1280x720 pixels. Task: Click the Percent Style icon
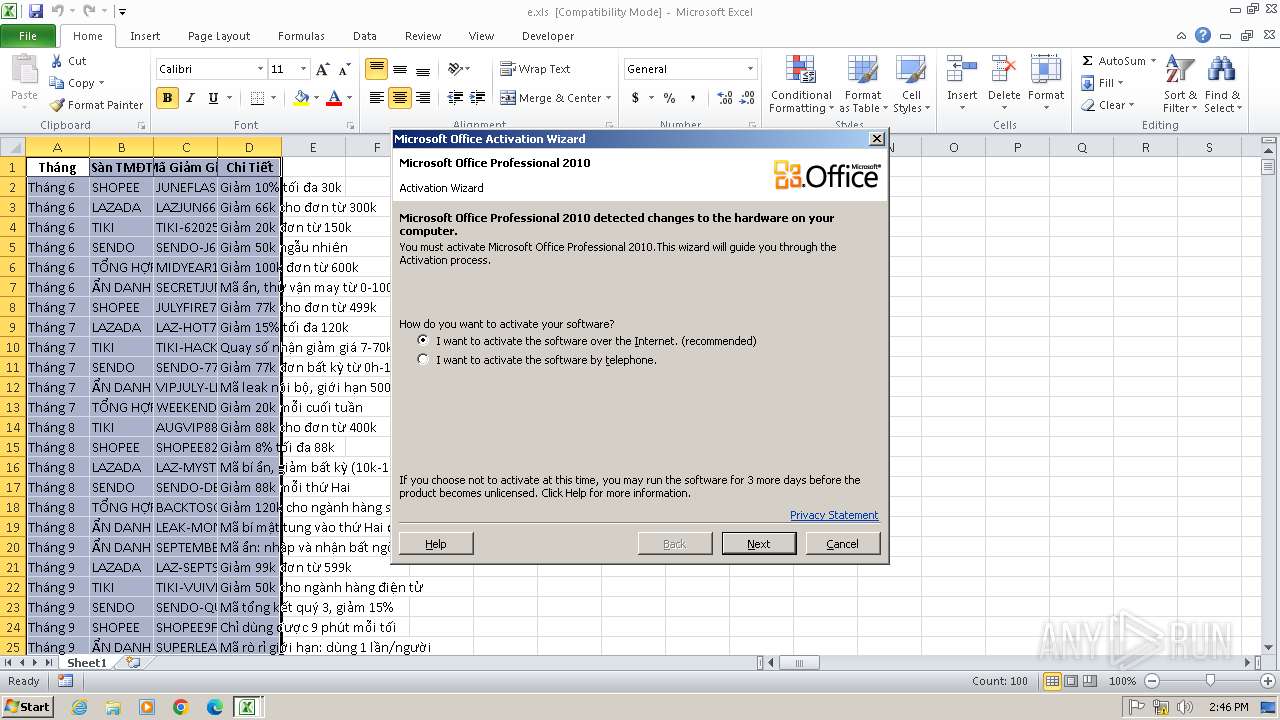pos(669,98)
